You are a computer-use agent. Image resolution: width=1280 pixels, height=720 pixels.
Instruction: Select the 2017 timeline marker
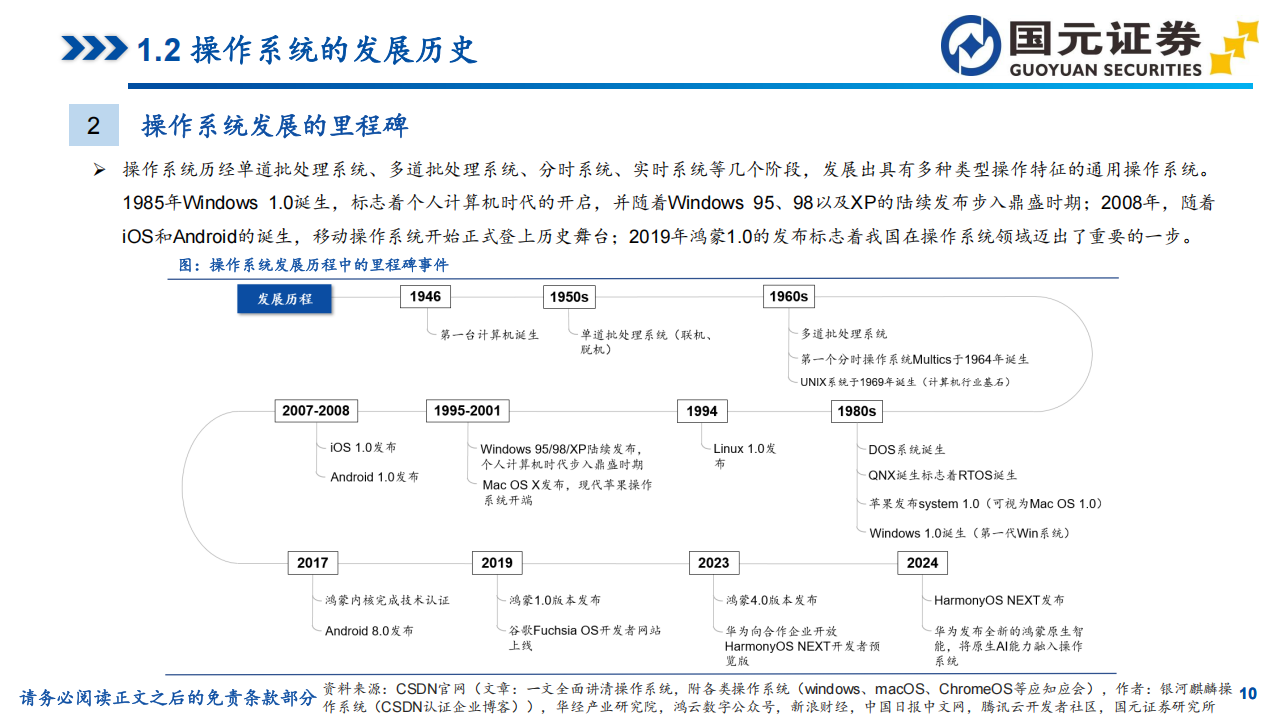click(312, 562)
